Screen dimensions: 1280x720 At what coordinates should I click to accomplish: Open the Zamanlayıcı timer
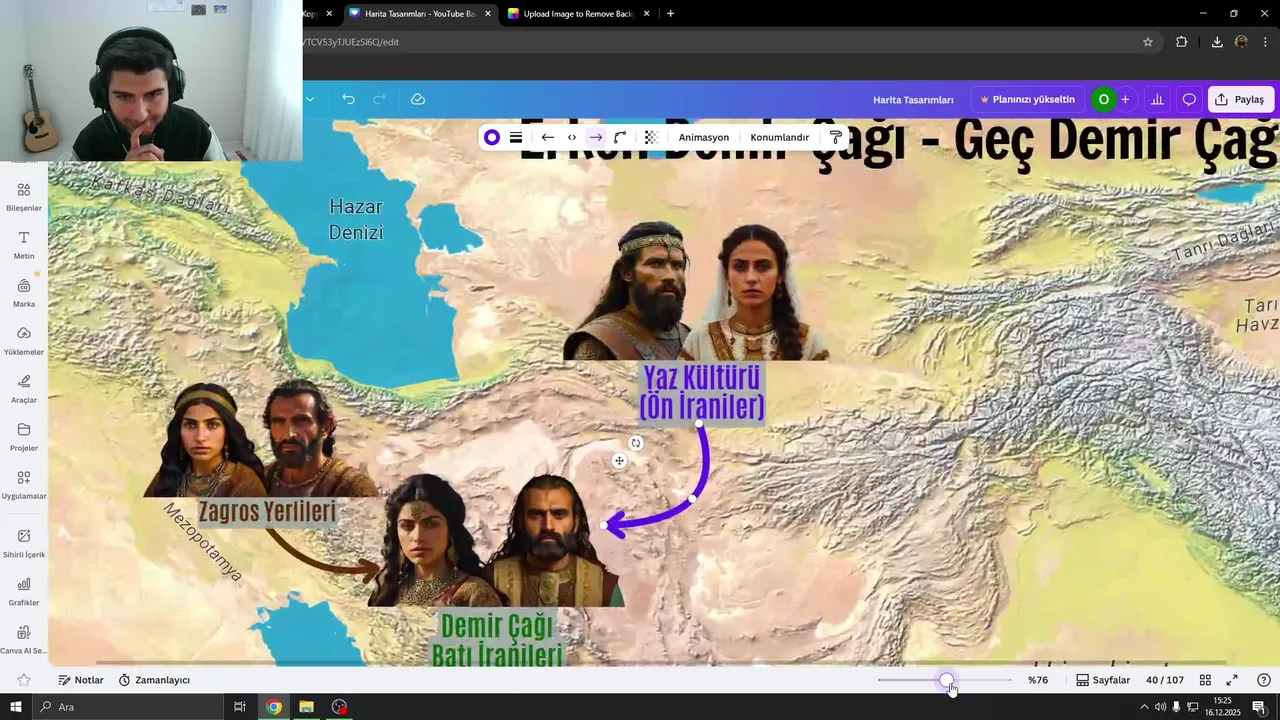tap(154, 680)
